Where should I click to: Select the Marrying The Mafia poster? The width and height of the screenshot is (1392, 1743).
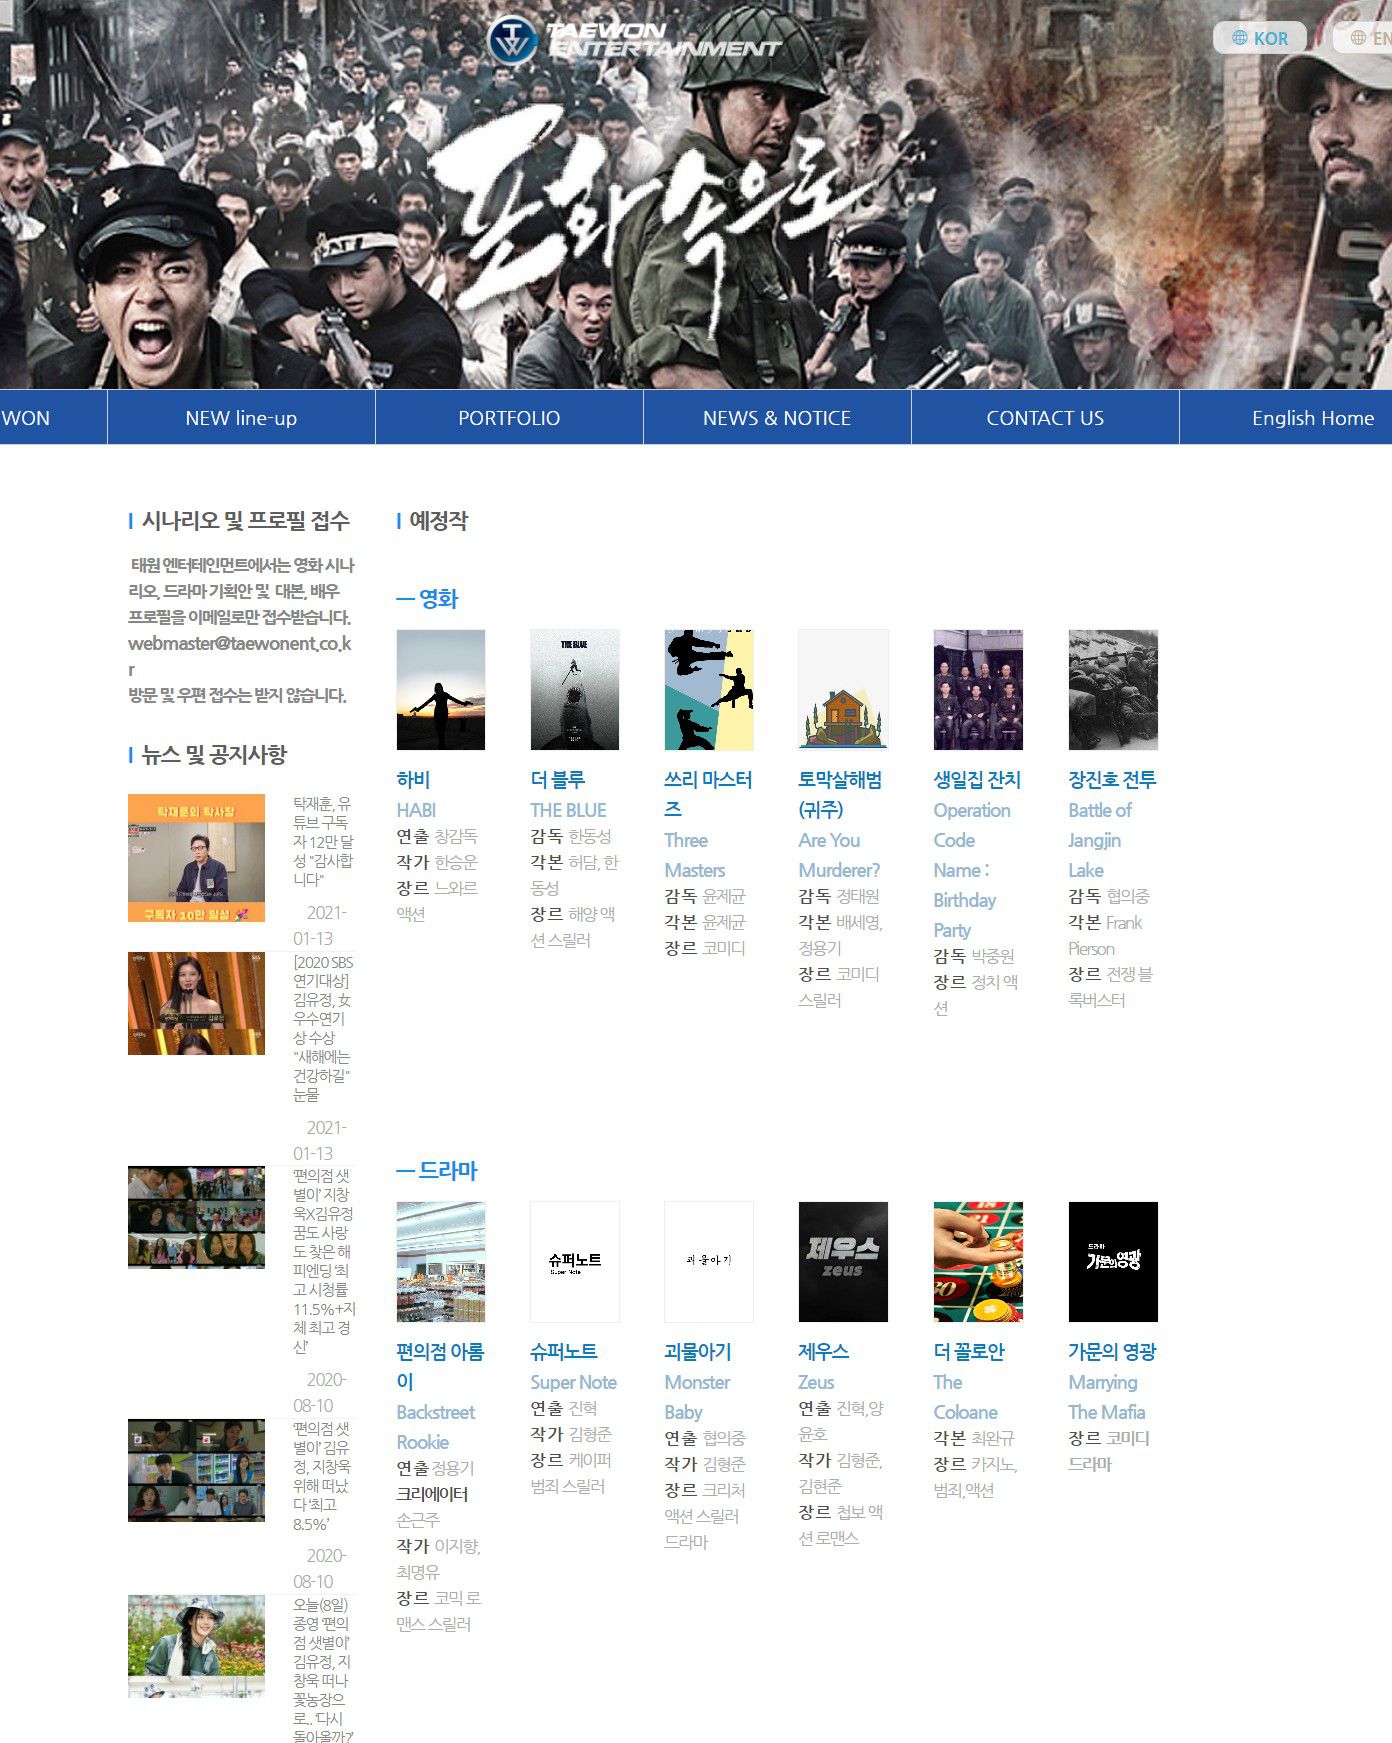[x=1113, y=1262]
